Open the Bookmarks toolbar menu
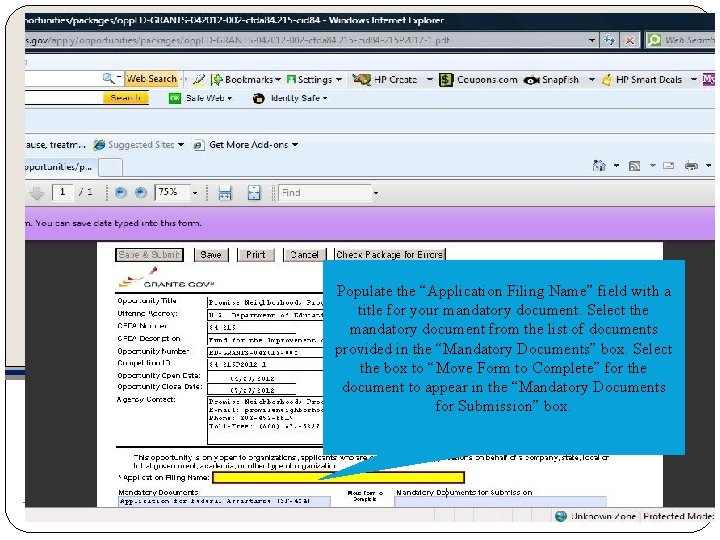 pos(246,79)
